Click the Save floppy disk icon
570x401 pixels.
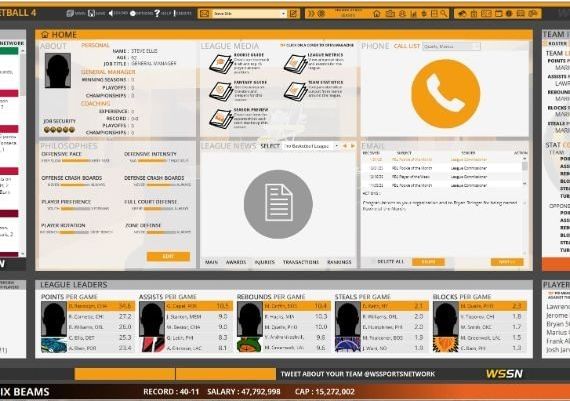pos(92,13)
